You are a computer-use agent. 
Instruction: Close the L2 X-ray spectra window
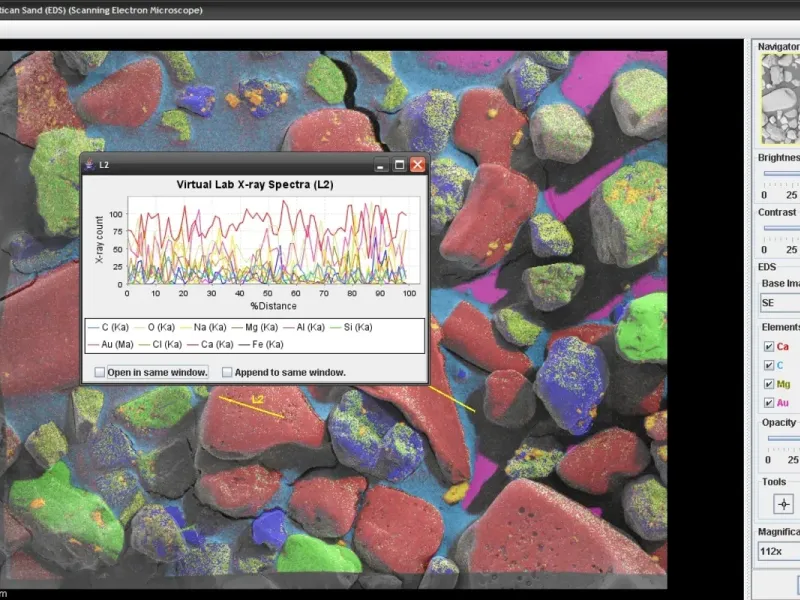(417, 165)
